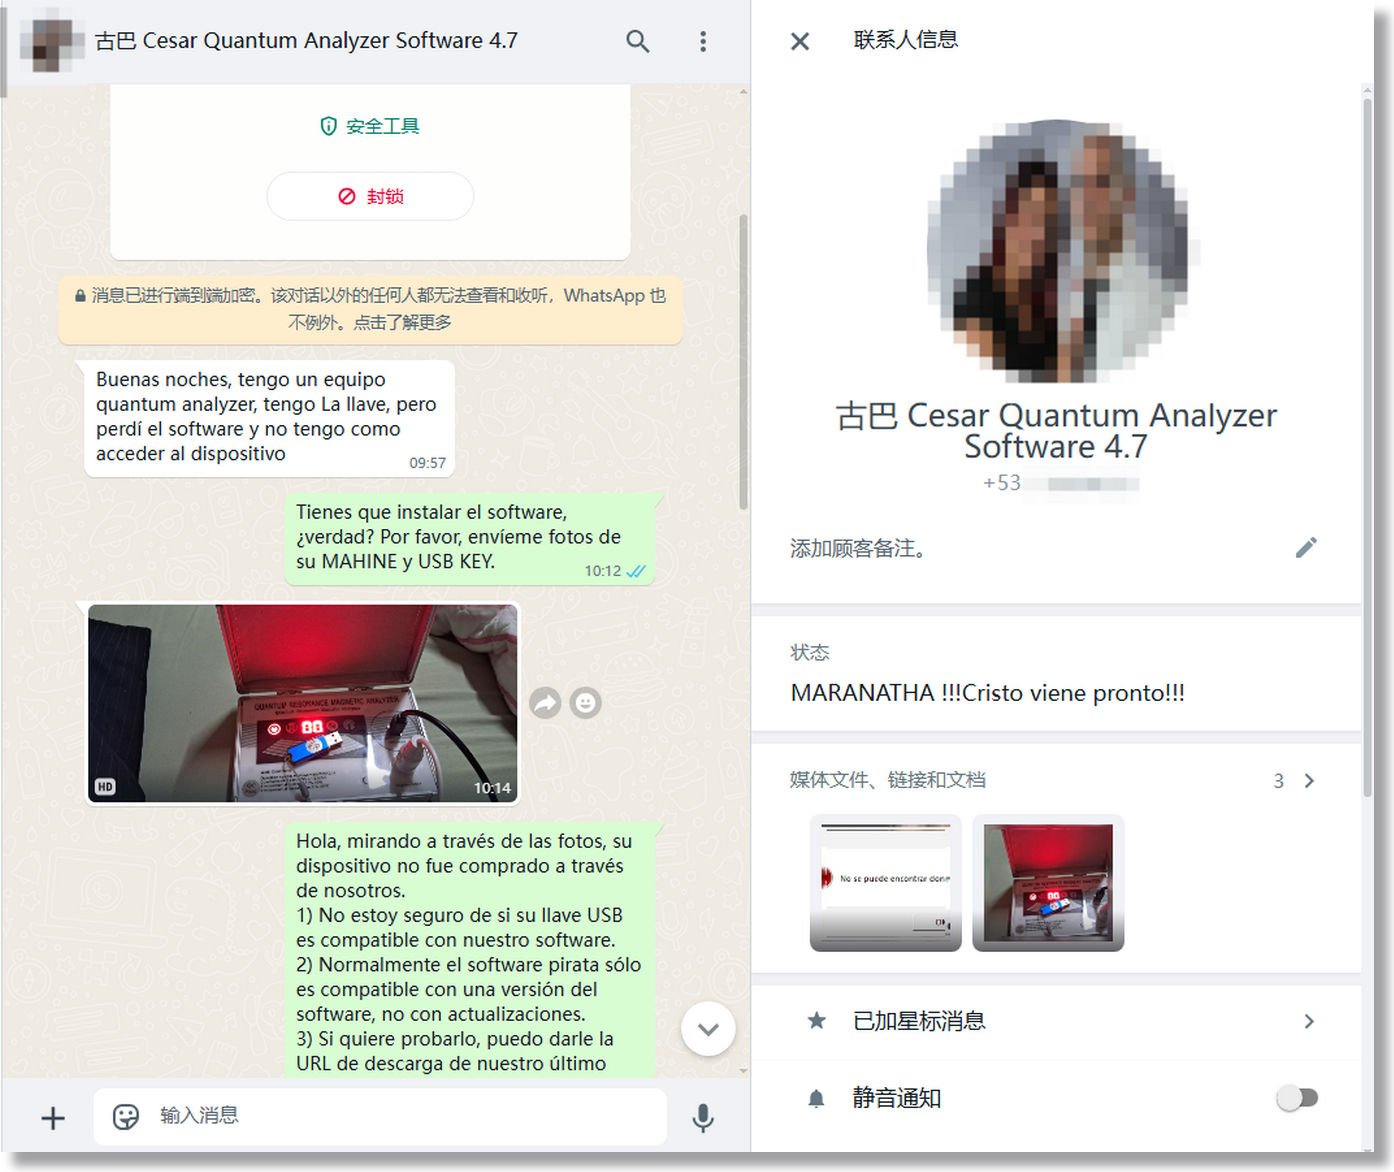1394x1172 pixels.
Task: Click the add customer note text
Action: [858, 548]
